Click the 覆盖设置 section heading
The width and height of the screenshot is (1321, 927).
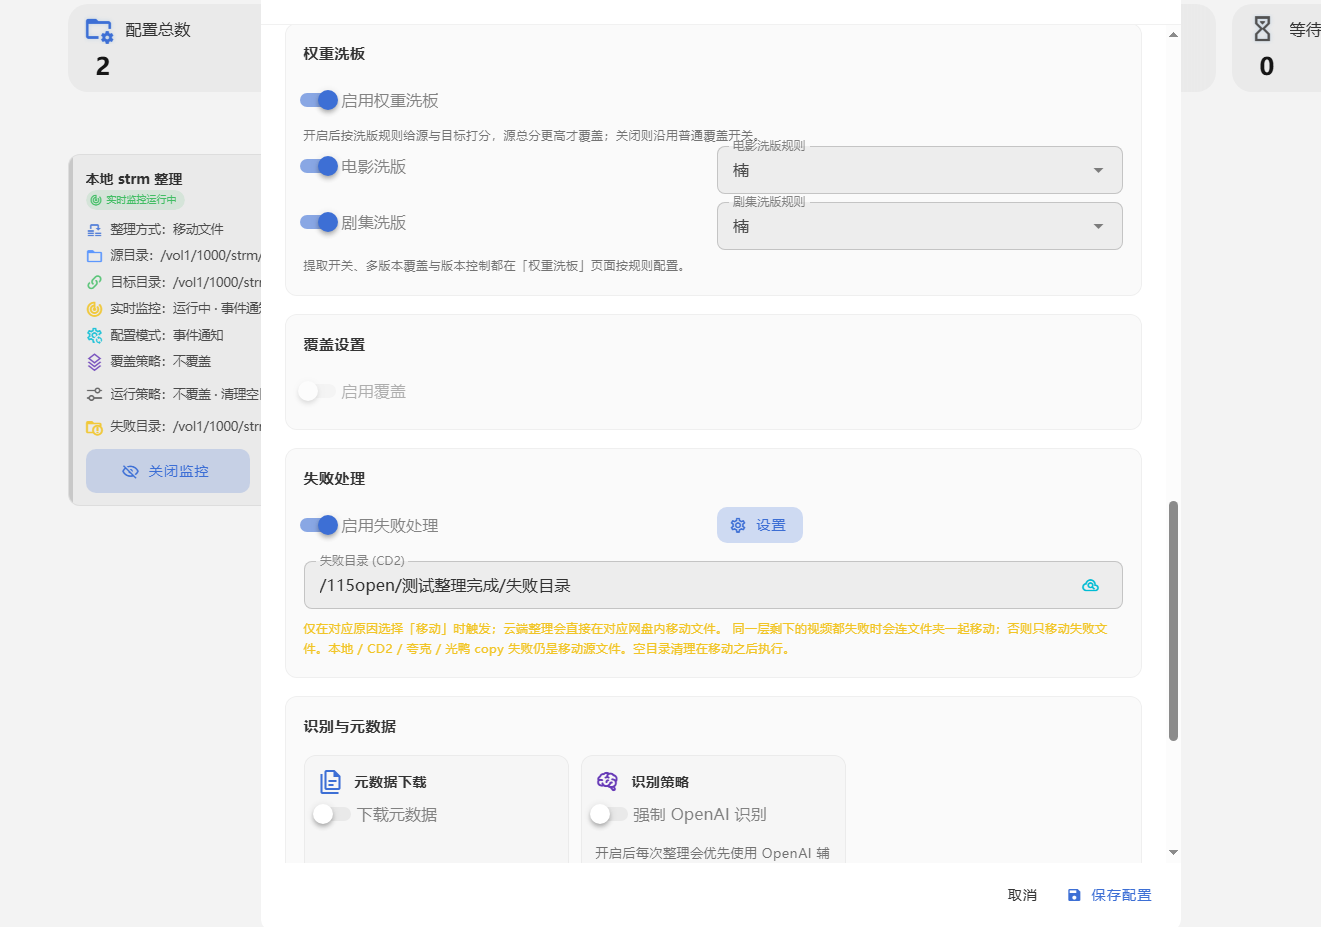(334, 345)
